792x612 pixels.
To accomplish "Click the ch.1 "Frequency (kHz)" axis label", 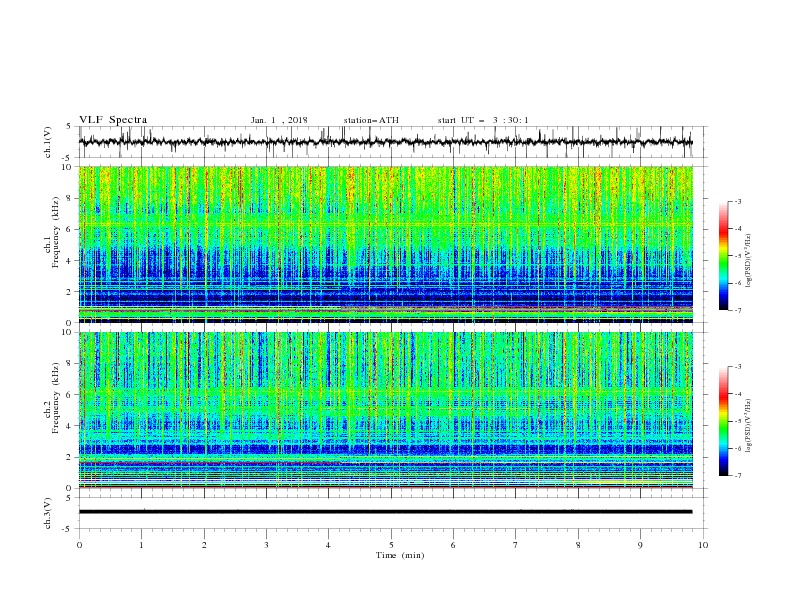I will pos(56,232).
